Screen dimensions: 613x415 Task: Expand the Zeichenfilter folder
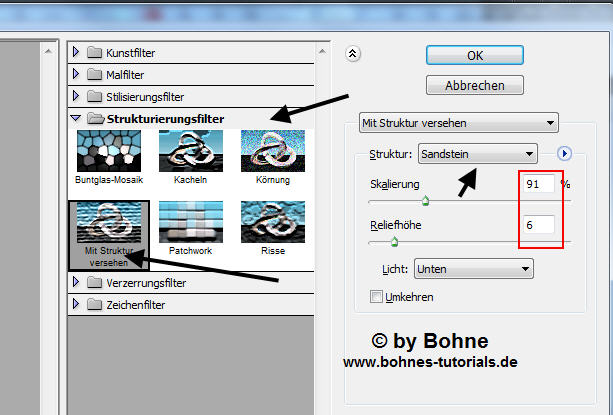(x=77, y=305)
